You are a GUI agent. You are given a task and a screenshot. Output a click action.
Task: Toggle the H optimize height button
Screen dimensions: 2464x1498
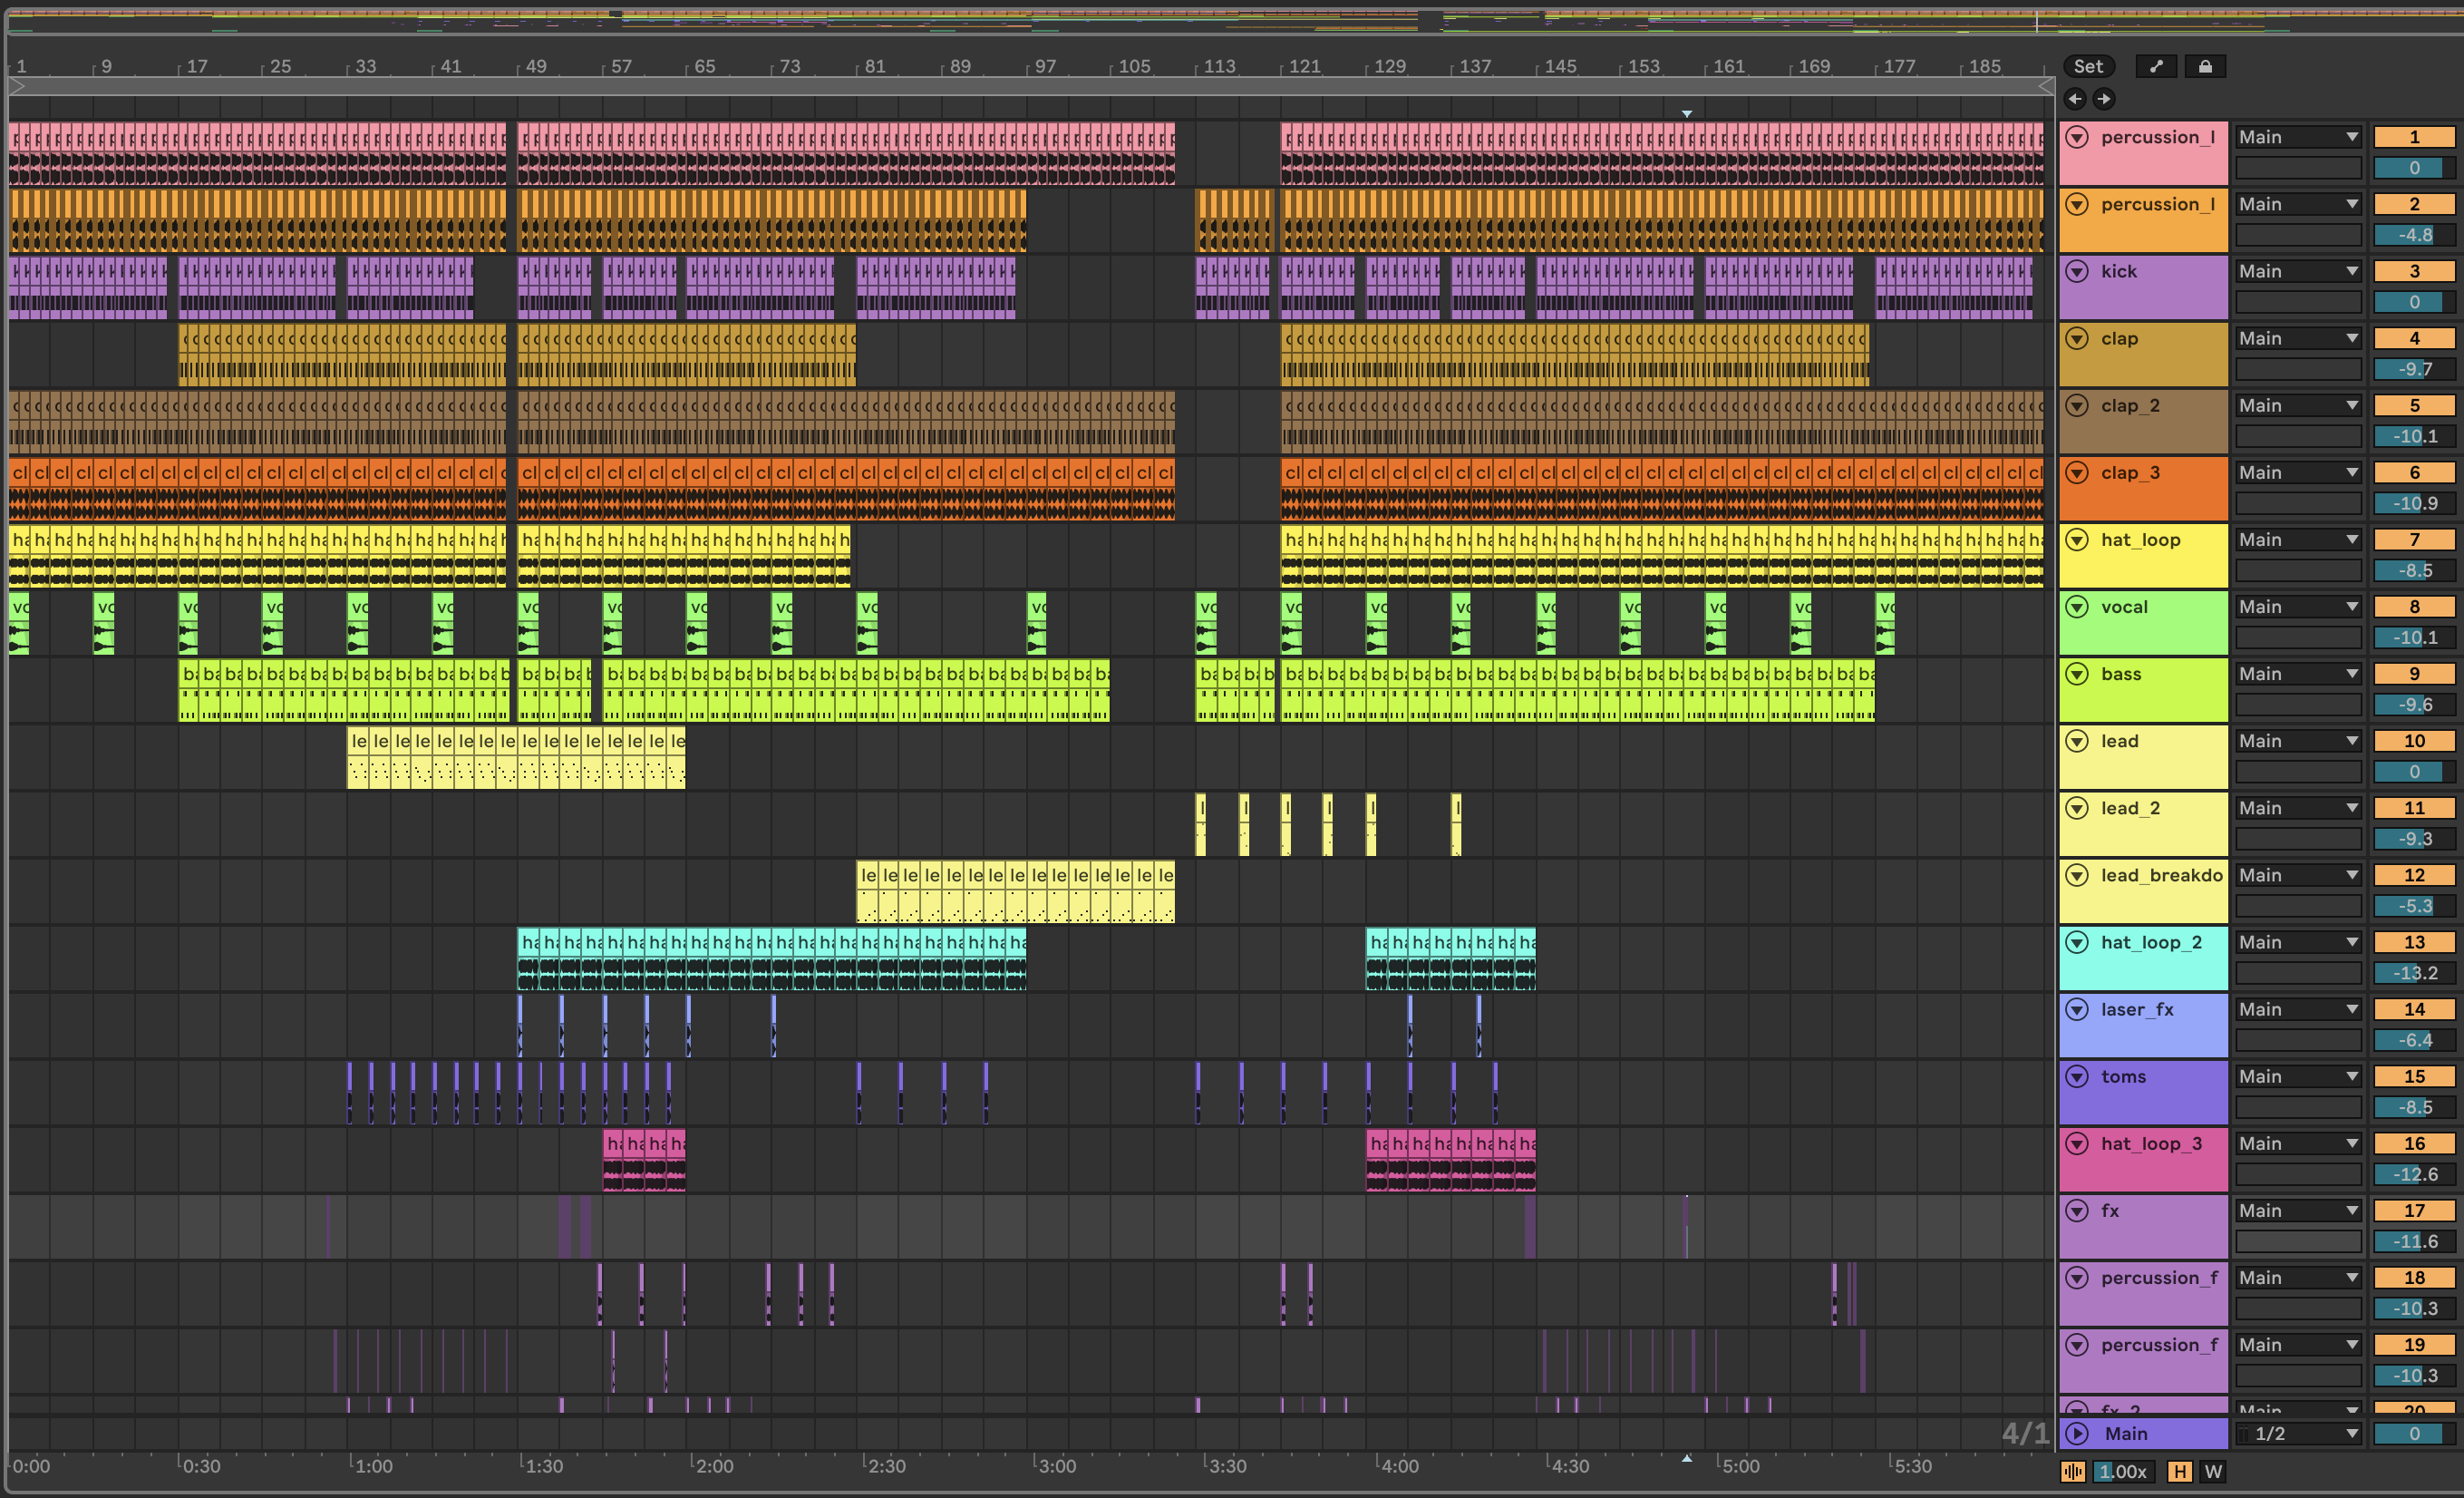tap(2180, 1471)
